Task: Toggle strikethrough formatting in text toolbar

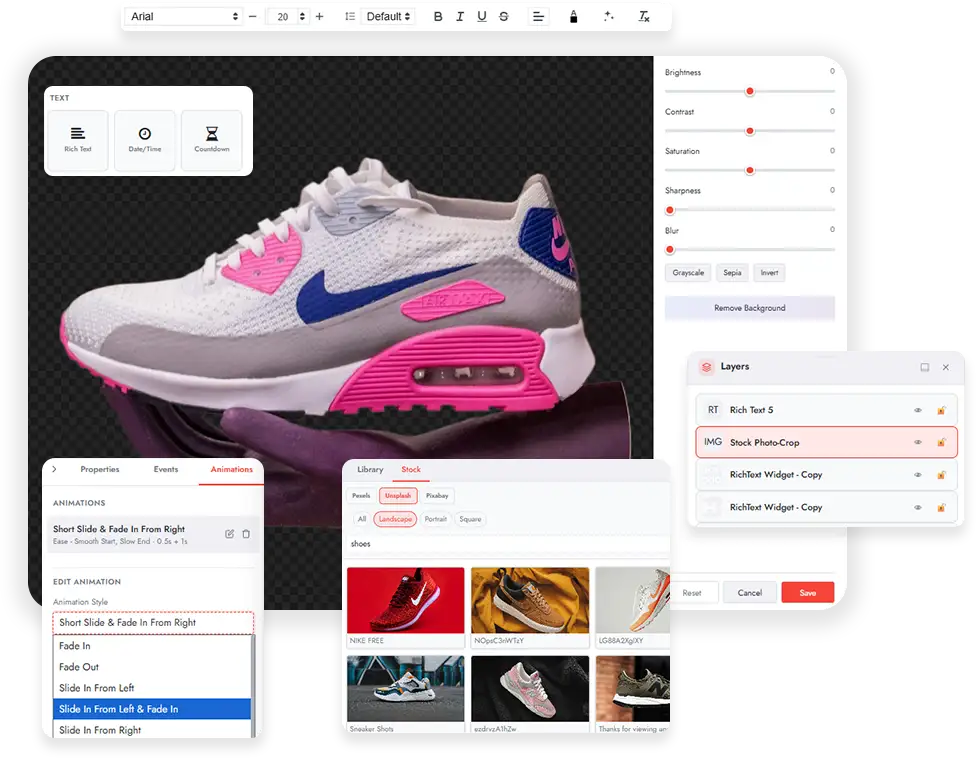Action: point(504,17)
